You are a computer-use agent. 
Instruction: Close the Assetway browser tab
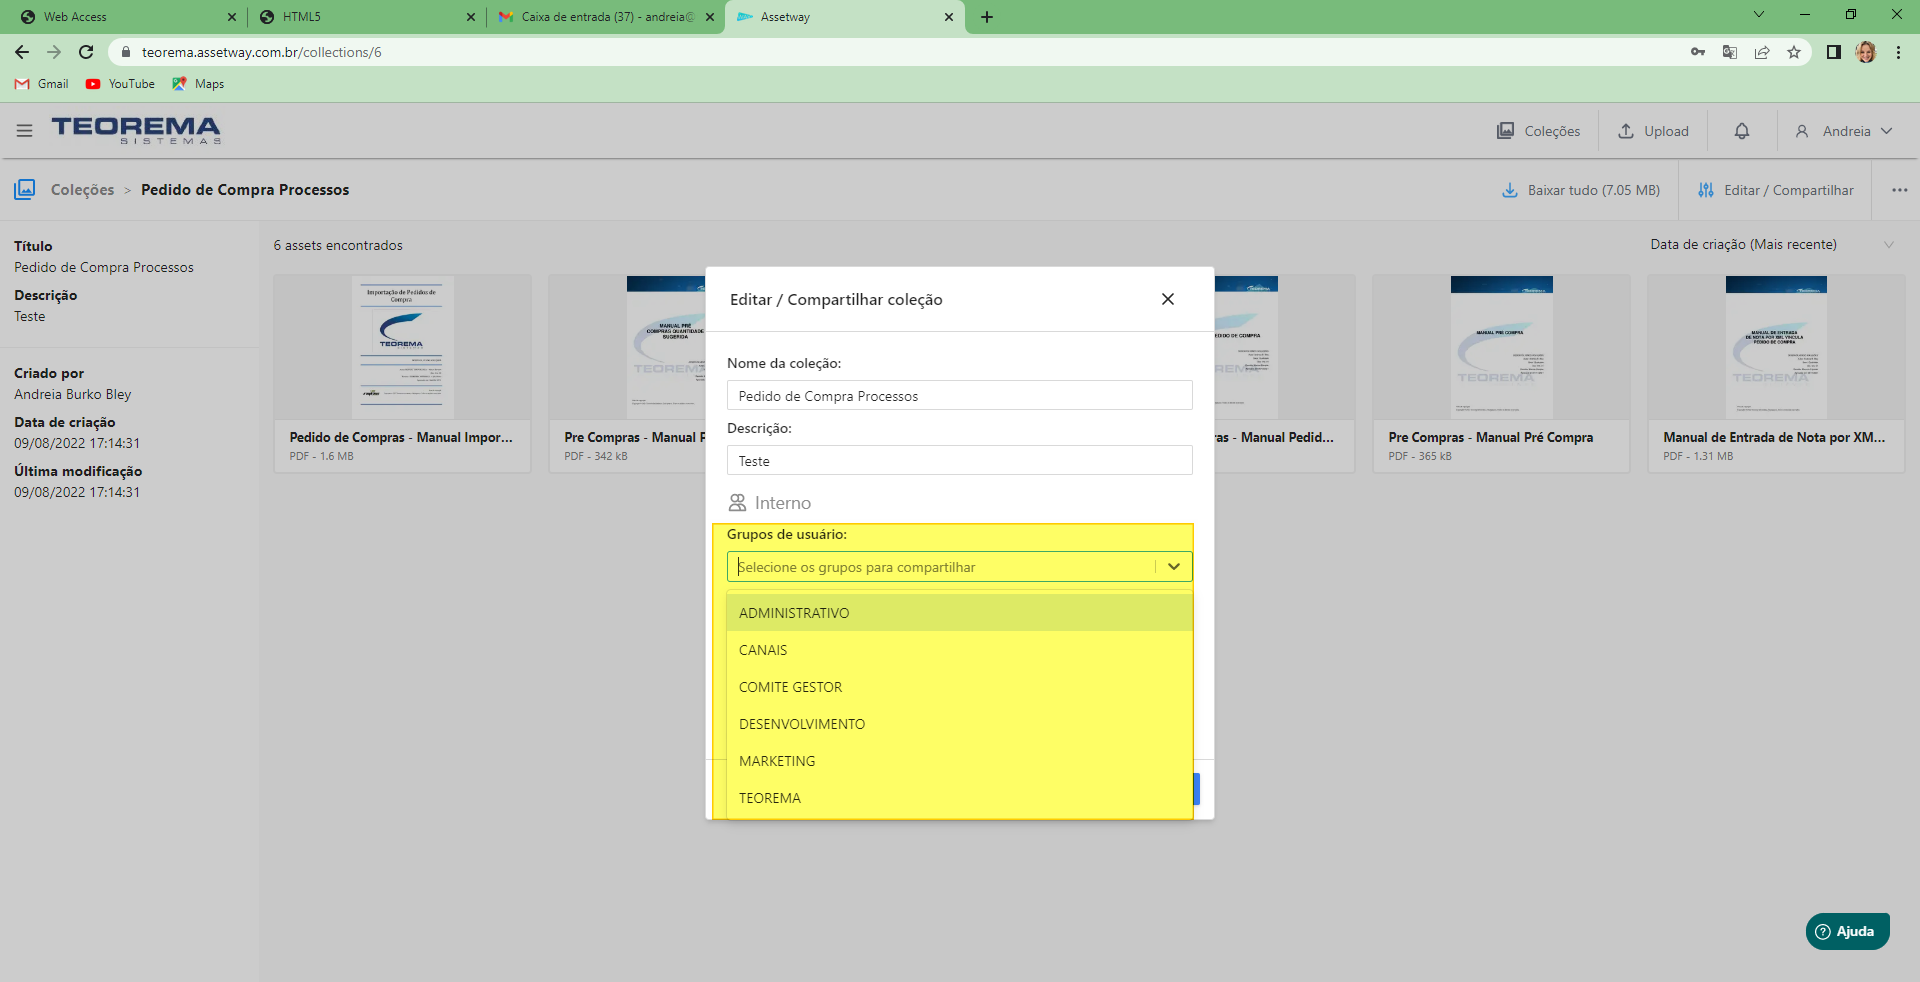pyautogui.click(x=949, y=17)
